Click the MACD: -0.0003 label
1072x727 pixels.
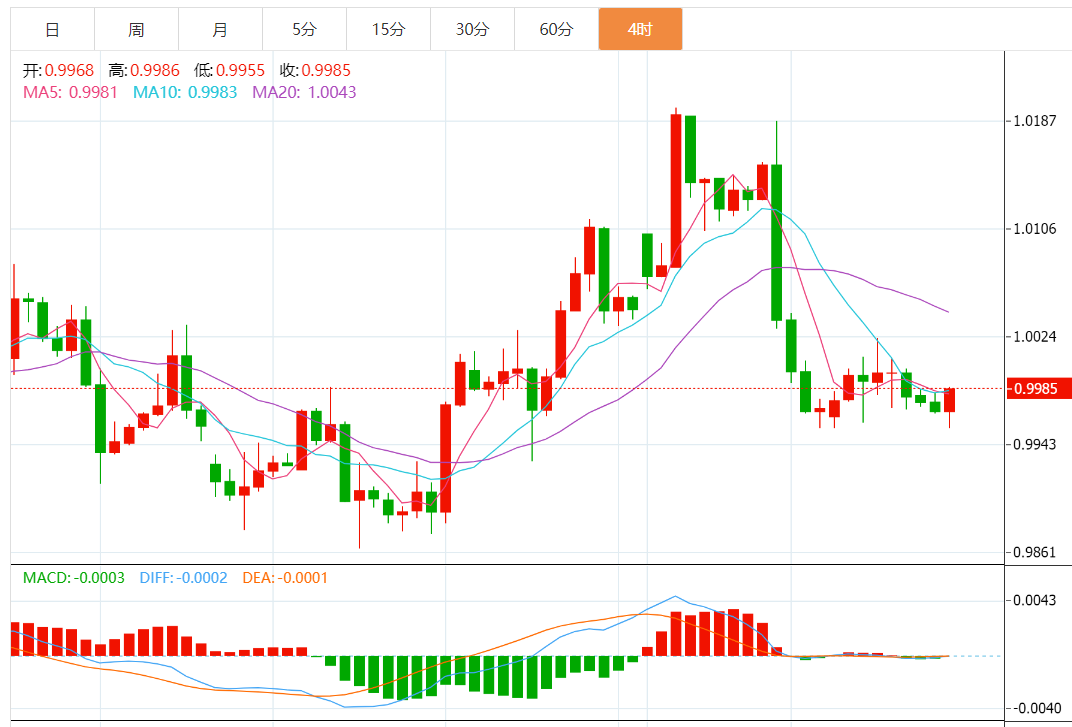tap(74, 578)
